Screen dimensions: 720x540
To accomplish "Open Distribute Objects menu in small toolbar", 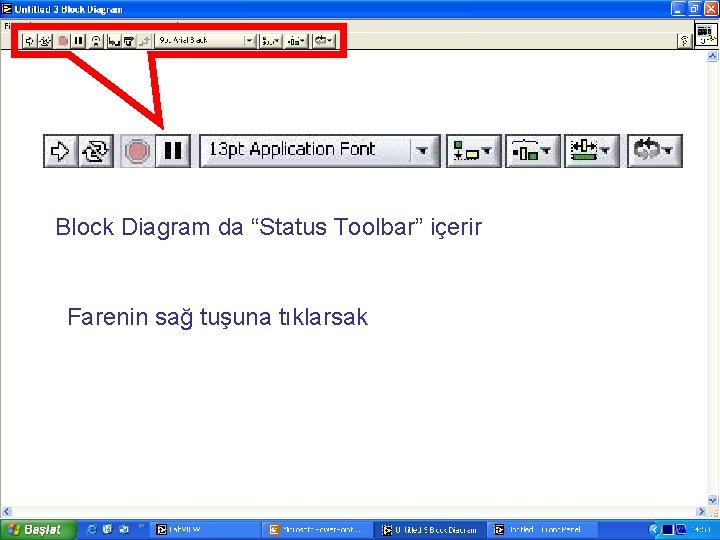I will [x=296, y=41].
